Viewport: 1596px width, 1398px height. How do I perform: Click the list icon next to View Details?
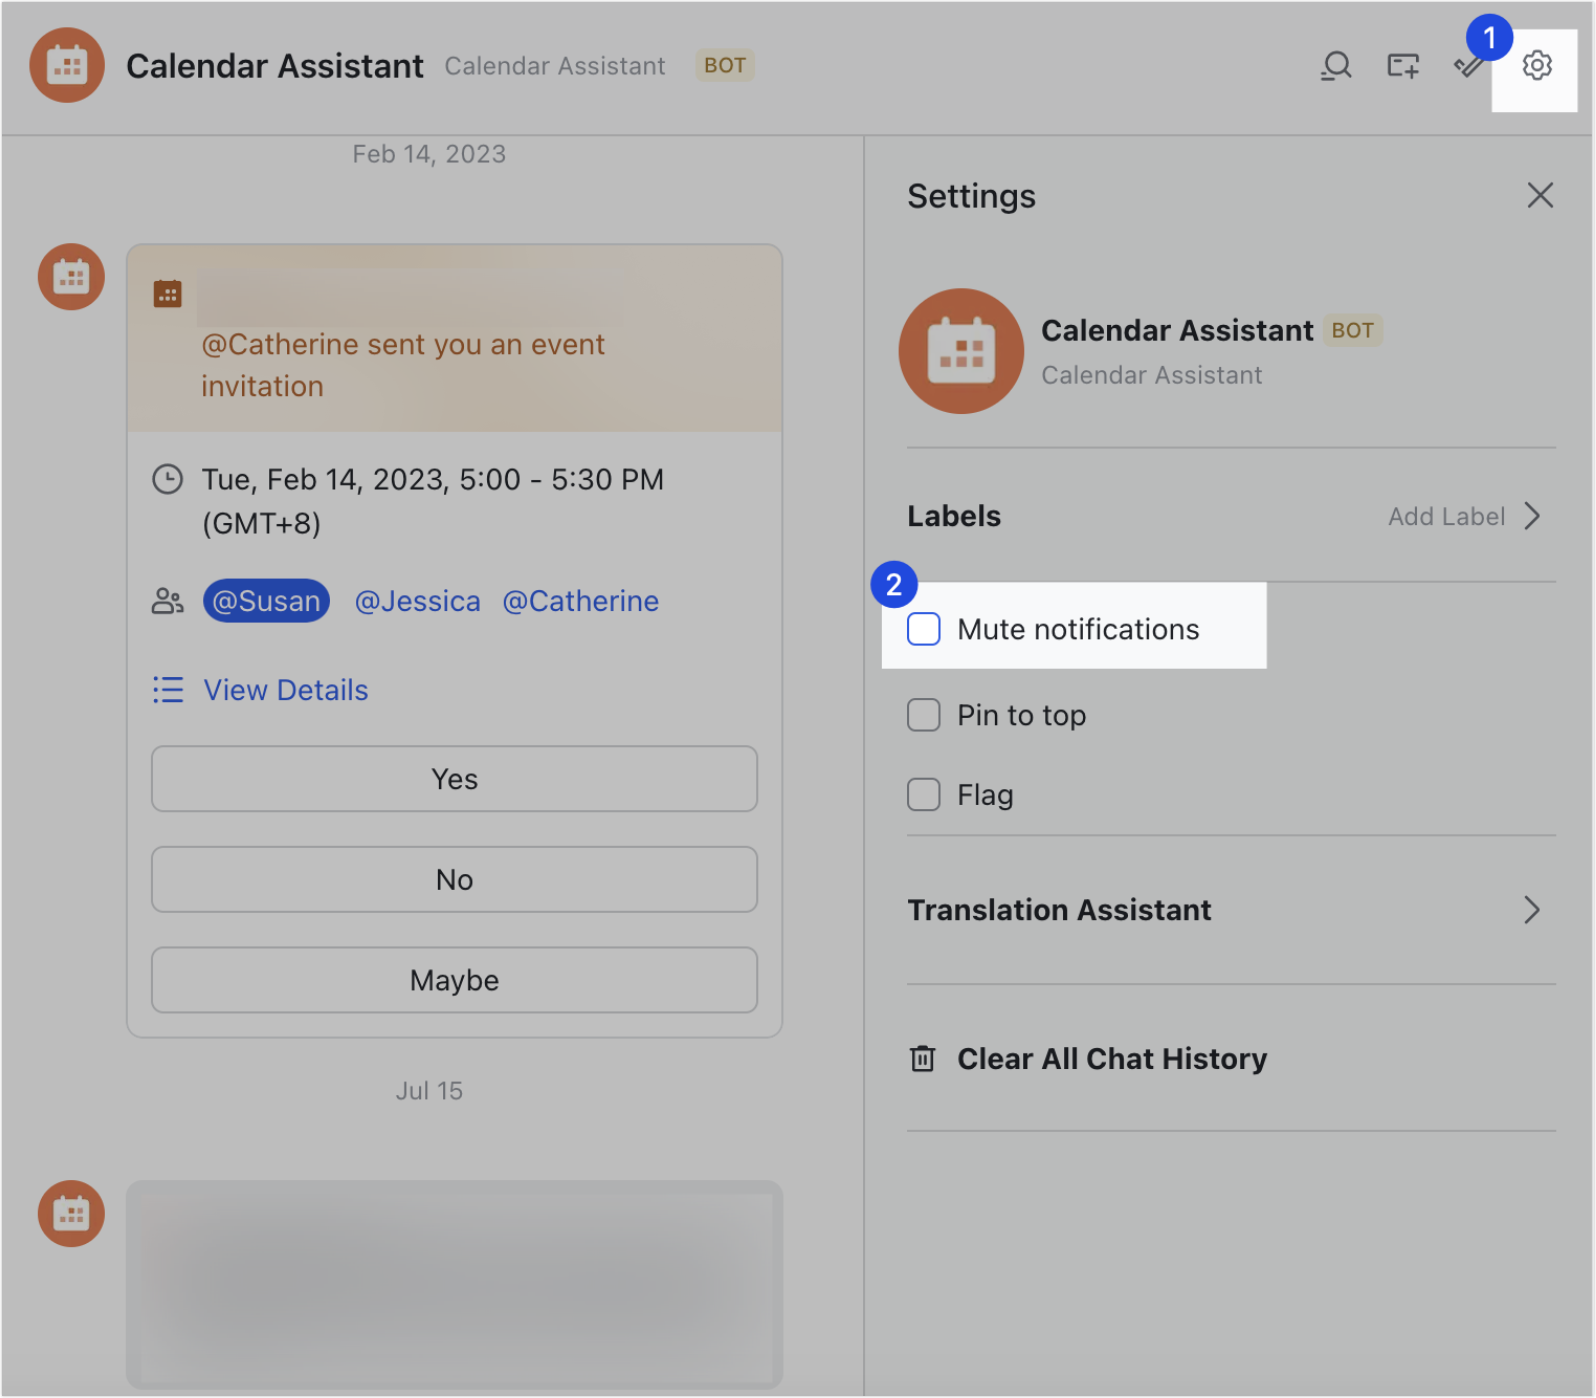[x=168, y=690]
